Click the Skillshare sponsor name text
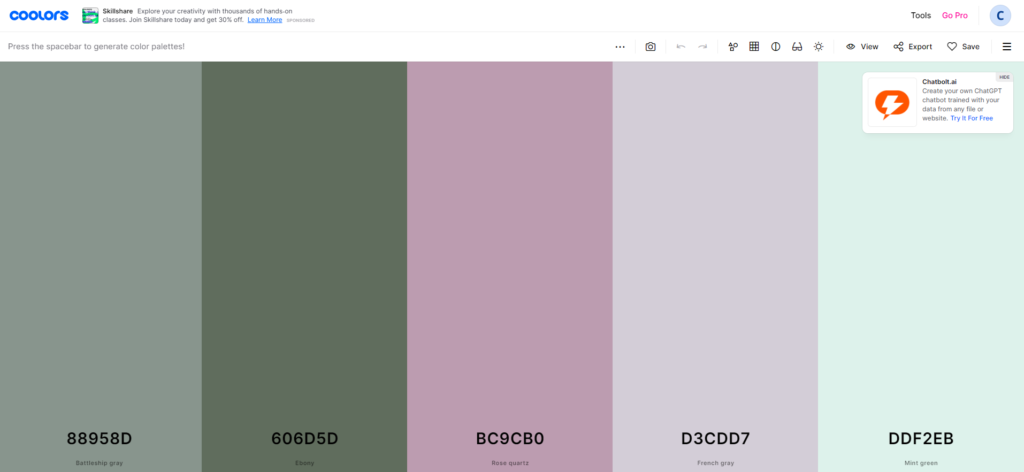1024x472 pixels. tap(118, 11)
